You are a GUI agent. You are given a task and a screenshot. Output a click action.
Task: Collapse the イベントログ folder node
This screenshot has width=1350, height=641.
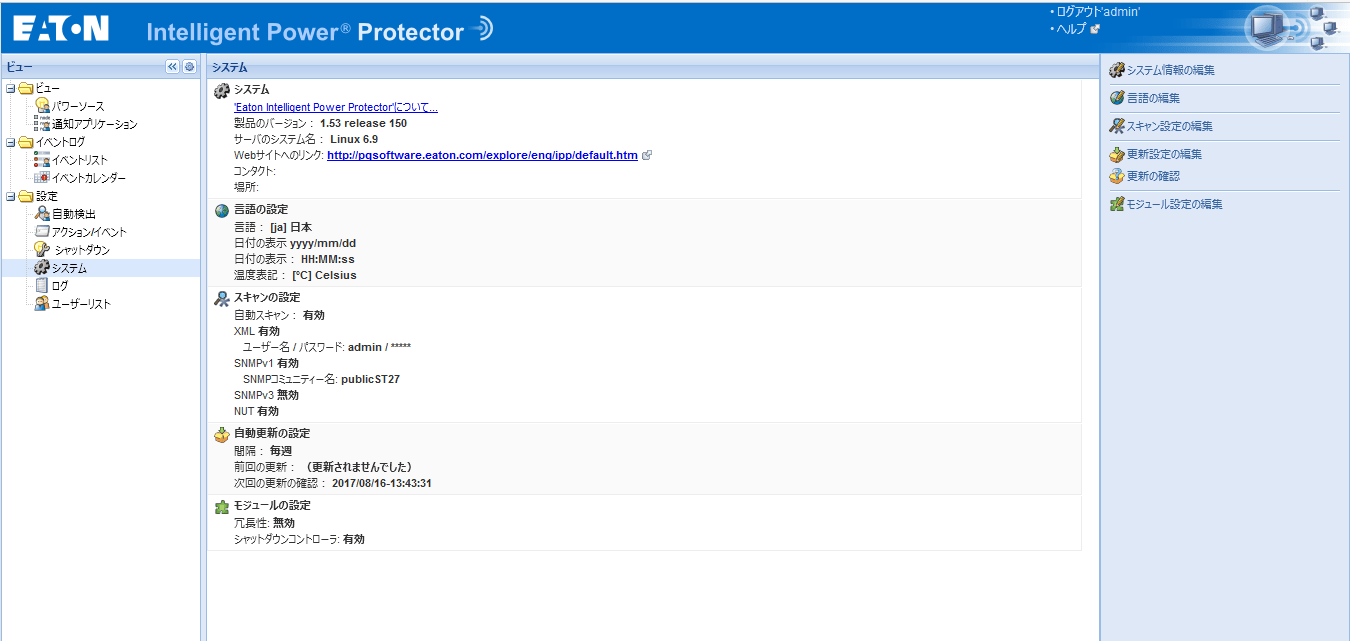pyautogui.click(x=10, y=141)
